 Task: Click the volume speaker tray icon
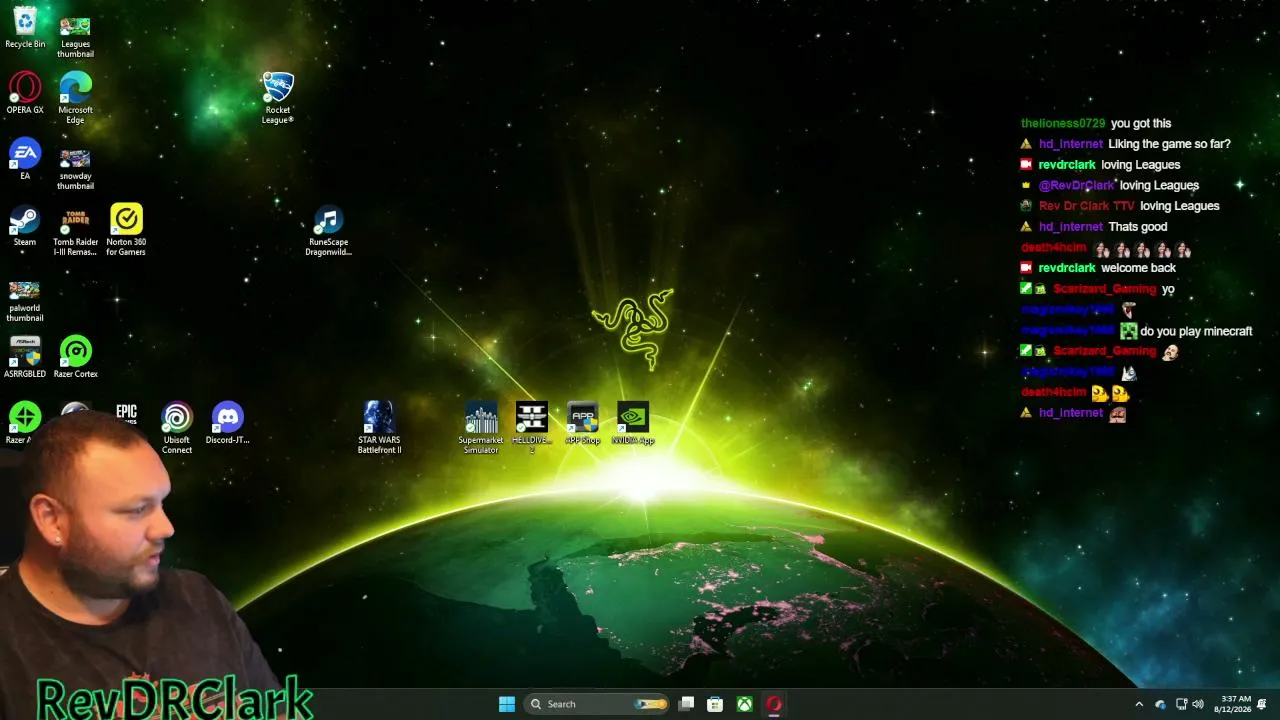[1198, 704]
